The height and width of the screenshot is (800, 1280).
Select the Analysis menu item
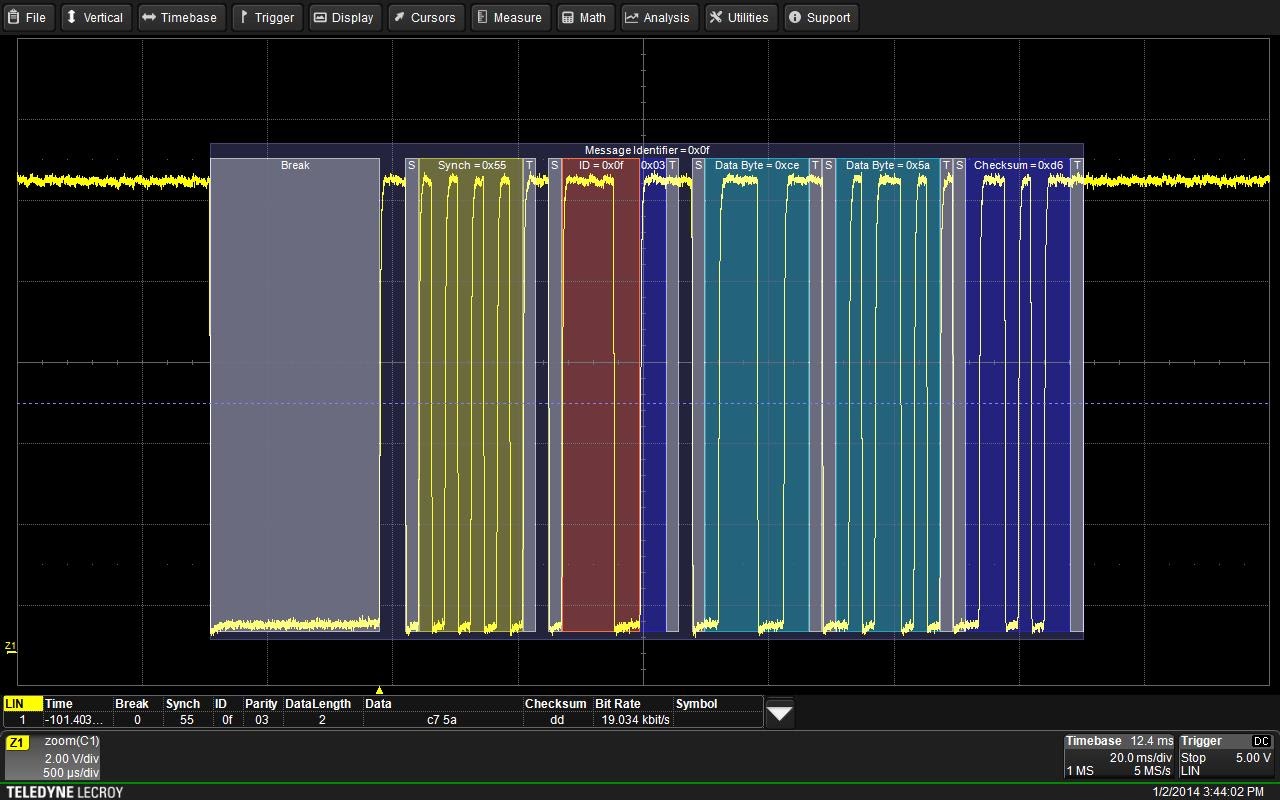point(659,17)
